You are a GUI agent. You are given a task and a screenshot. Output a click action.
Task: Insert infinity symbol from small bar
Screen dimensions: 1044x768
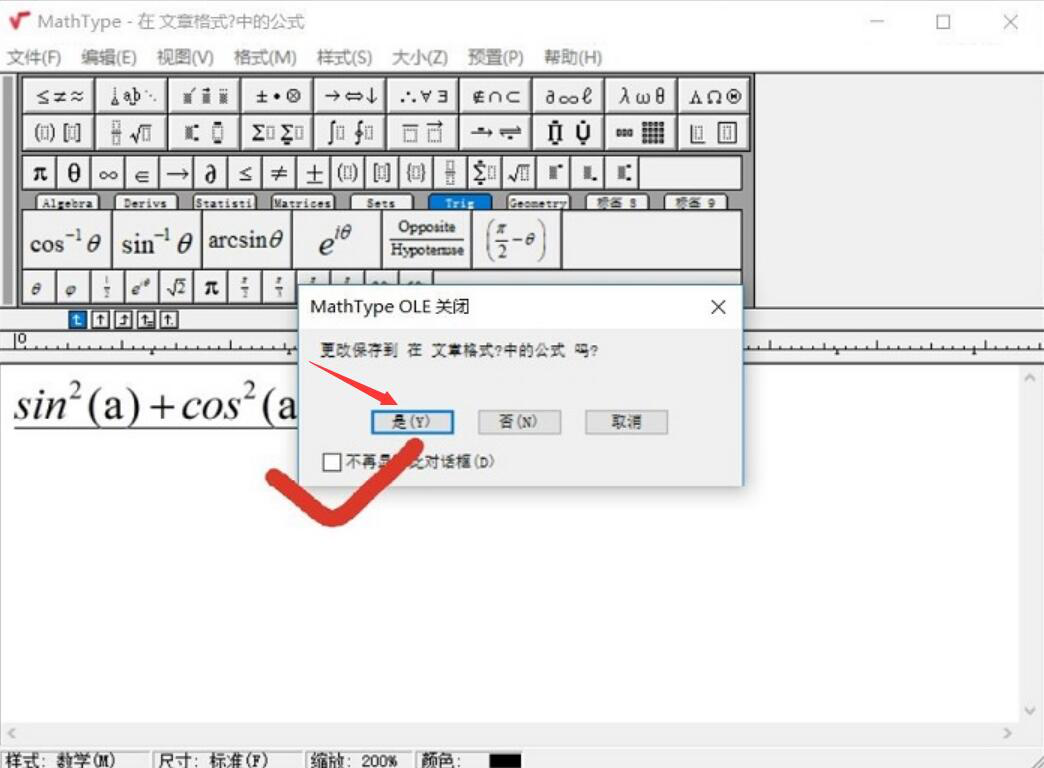coord(108,174)
